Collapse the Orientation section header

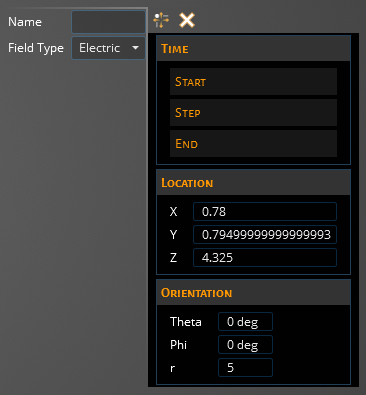click(x=253, y=293)
